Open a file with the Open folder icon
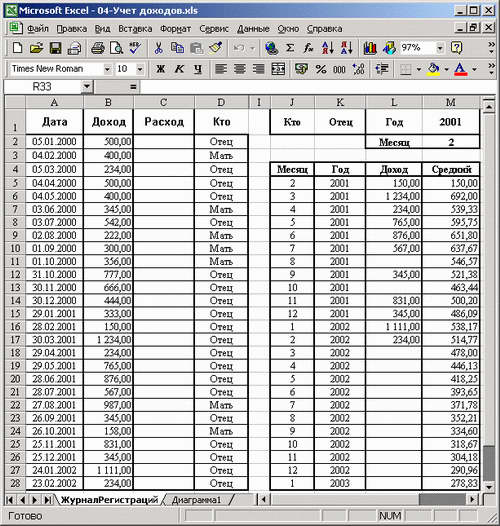 coord(36,49)
